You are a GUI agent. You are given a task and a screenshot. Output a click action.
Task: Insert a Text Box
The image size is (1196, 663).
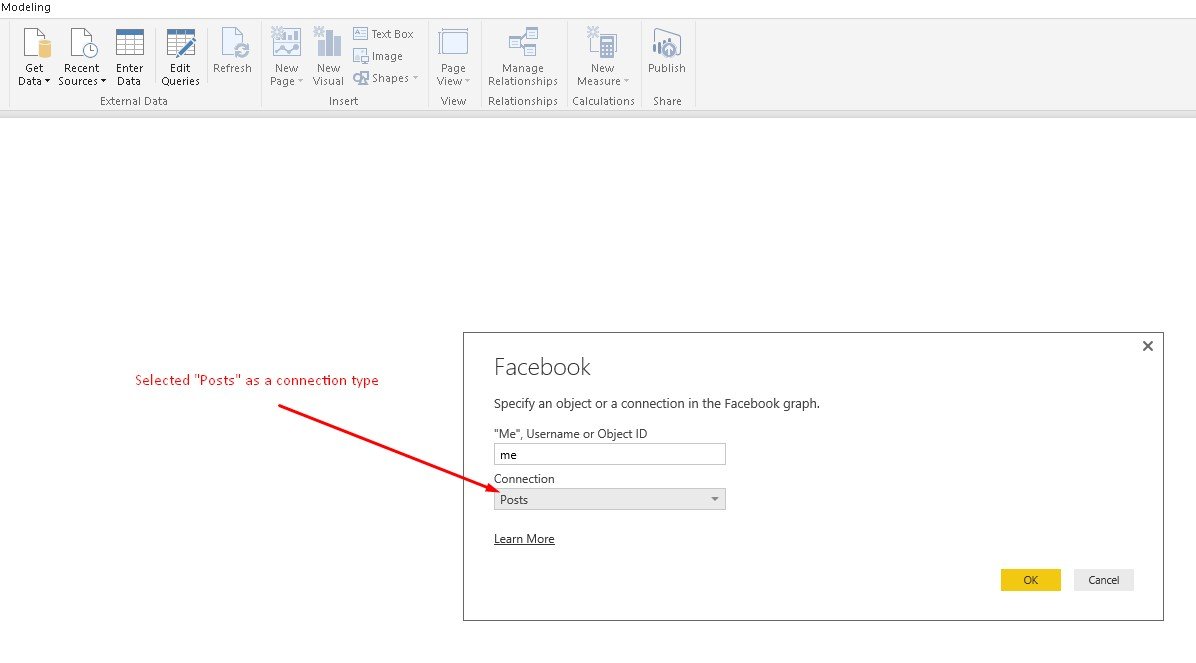[383, 34]
